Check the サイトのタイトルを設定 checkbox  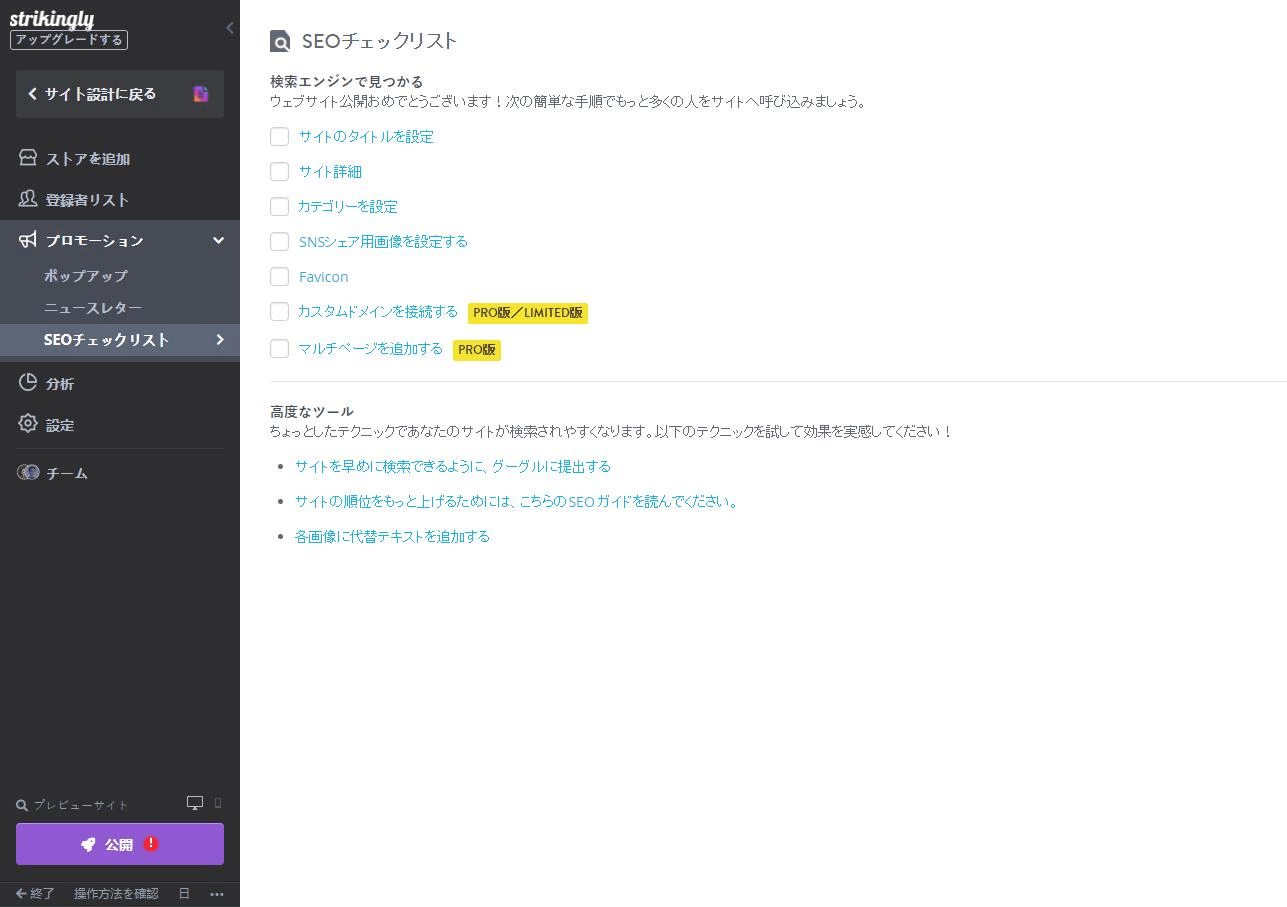pos(280,137)
